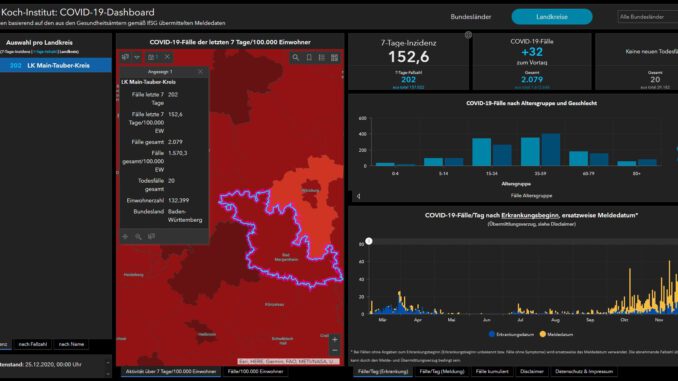Click the Bundesland Baden-Württemberg popup value
The width and height of the screenshot is (678, 381).
[x=185, y=216]
